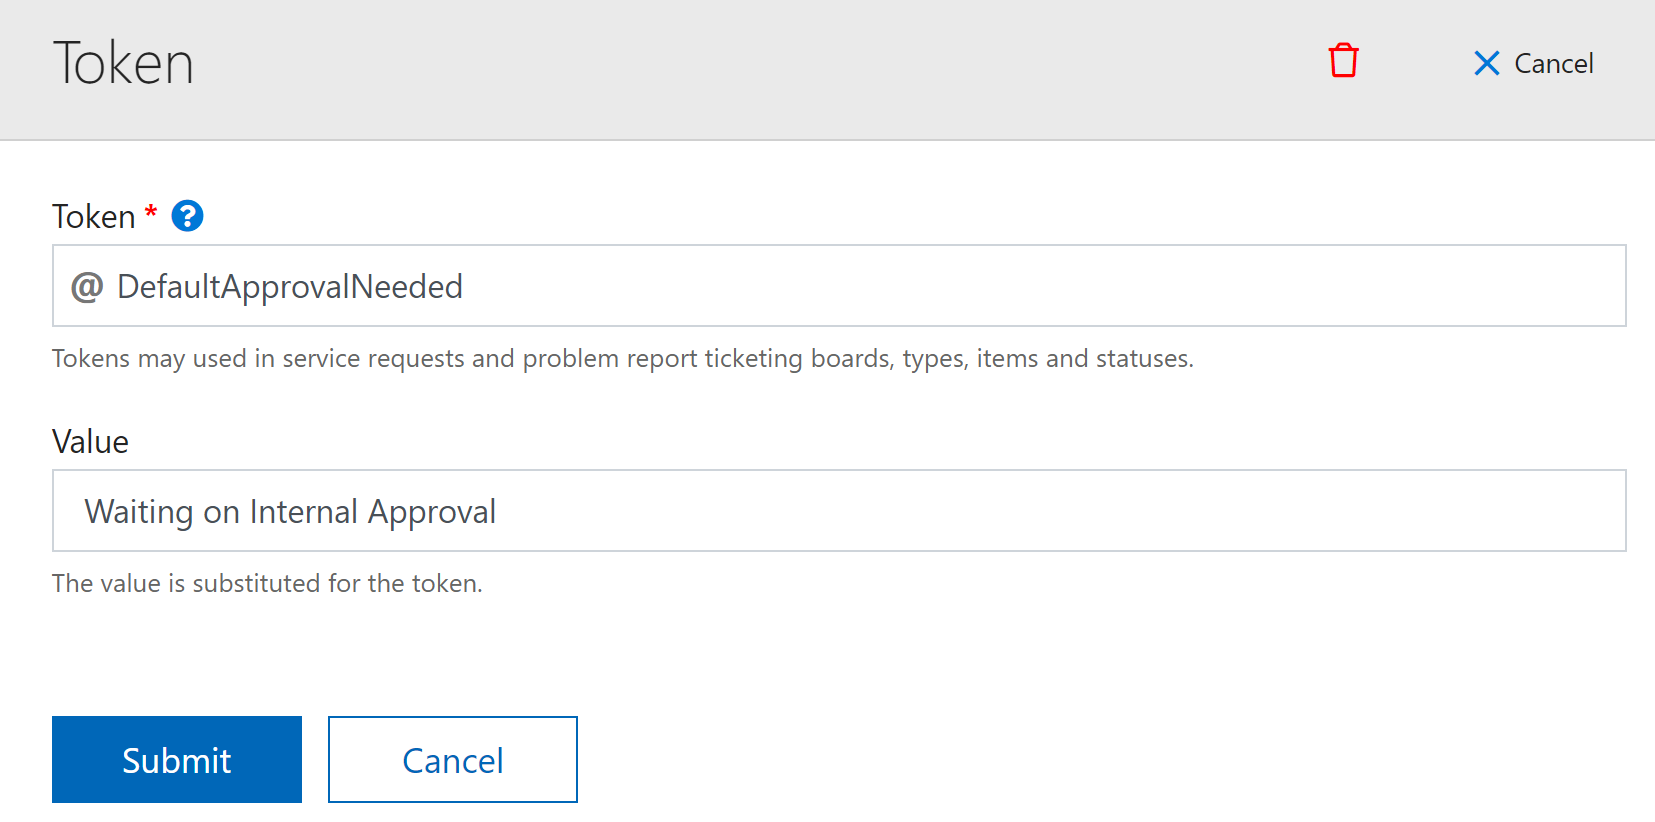
Task: Focus the Token input with DefaultApprovalNeeded
Action: 839,286
